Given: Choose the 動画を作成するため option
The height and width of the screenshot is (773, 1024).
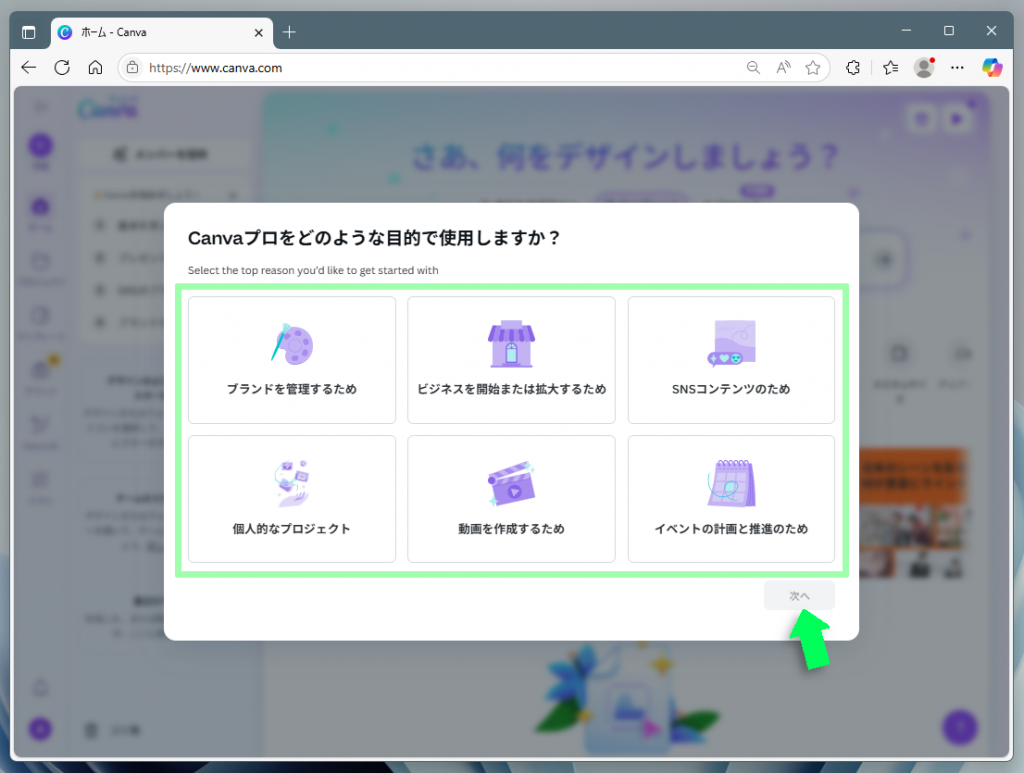Looking at the screenshot, I should click(511, 498).
